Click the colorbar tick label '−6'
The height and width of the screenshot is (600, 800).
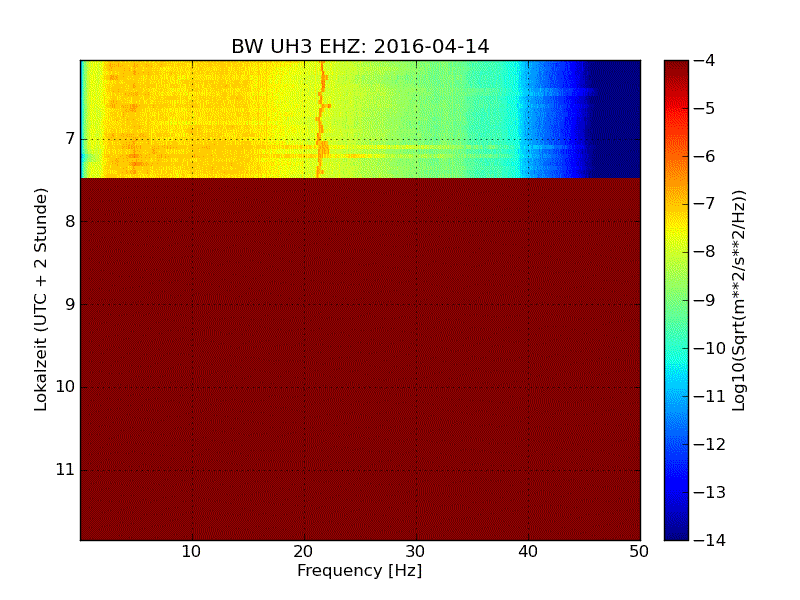click(x=705, y=156)
